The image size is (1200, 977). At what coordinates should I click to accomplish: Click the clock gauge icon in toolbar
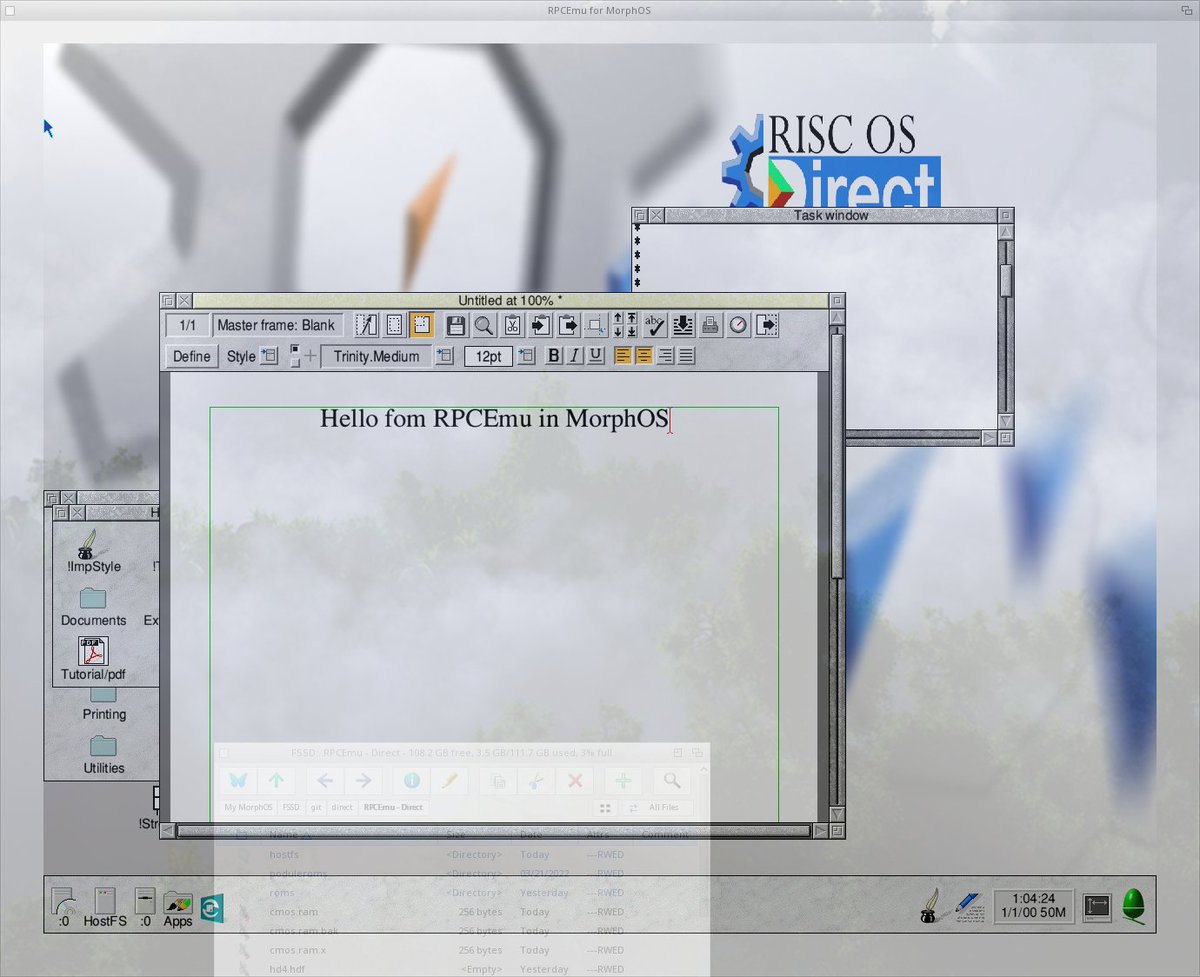[x=738, y=325]
